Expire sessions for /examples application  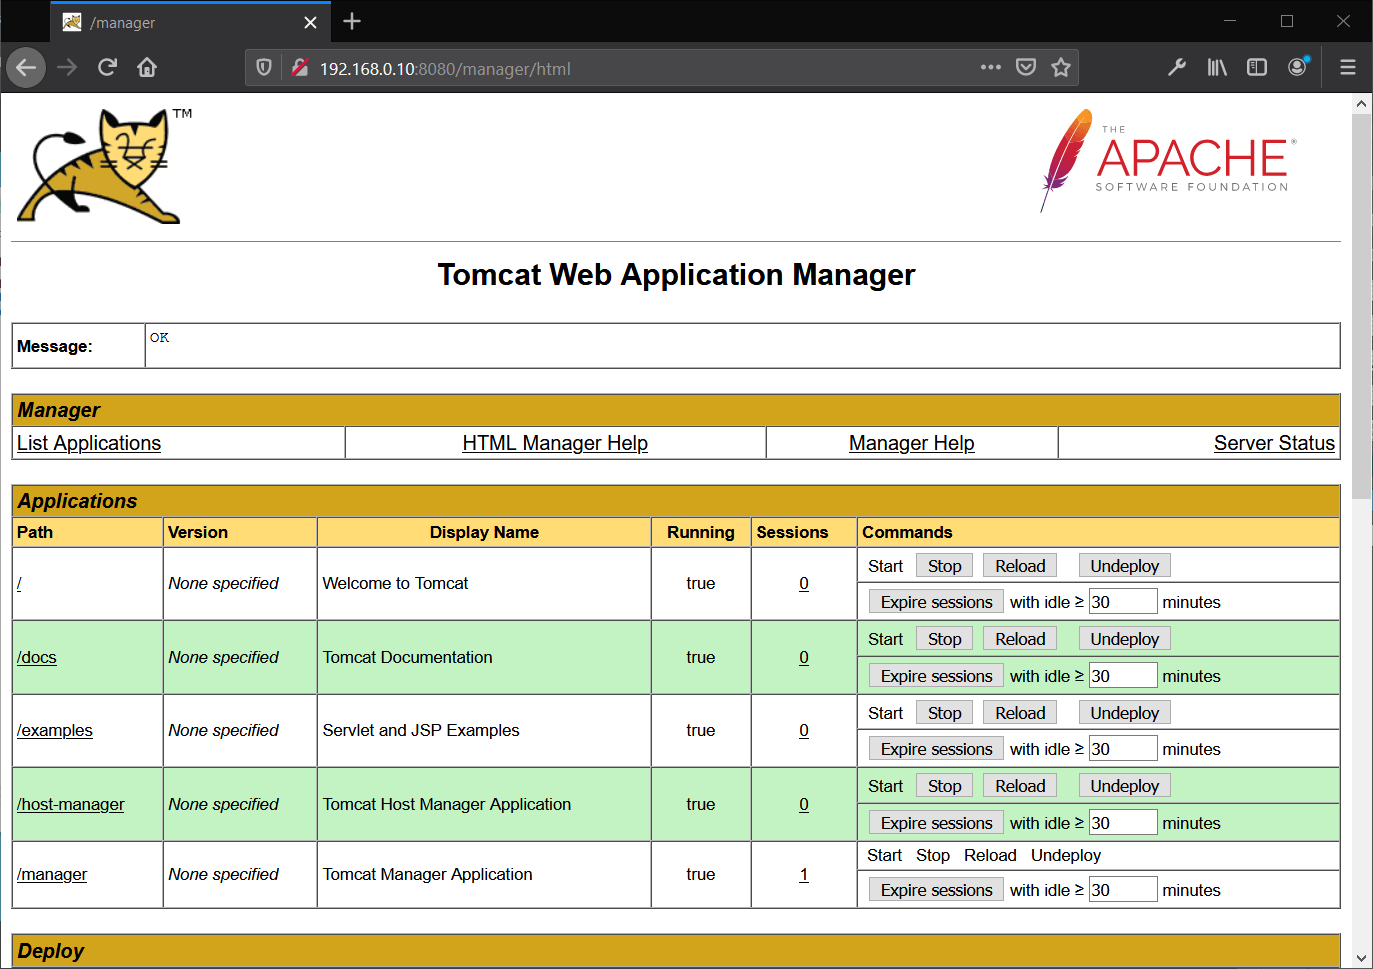(936, 749)
